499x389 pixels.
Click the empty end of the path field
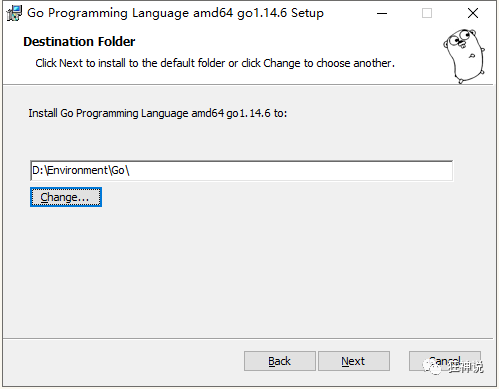pyautogui.click(x=290, y=171)
